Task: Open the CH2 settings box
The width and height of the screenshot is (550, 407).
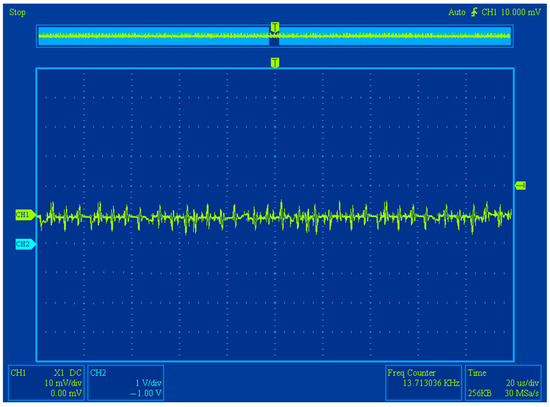Action: point(126,383)
